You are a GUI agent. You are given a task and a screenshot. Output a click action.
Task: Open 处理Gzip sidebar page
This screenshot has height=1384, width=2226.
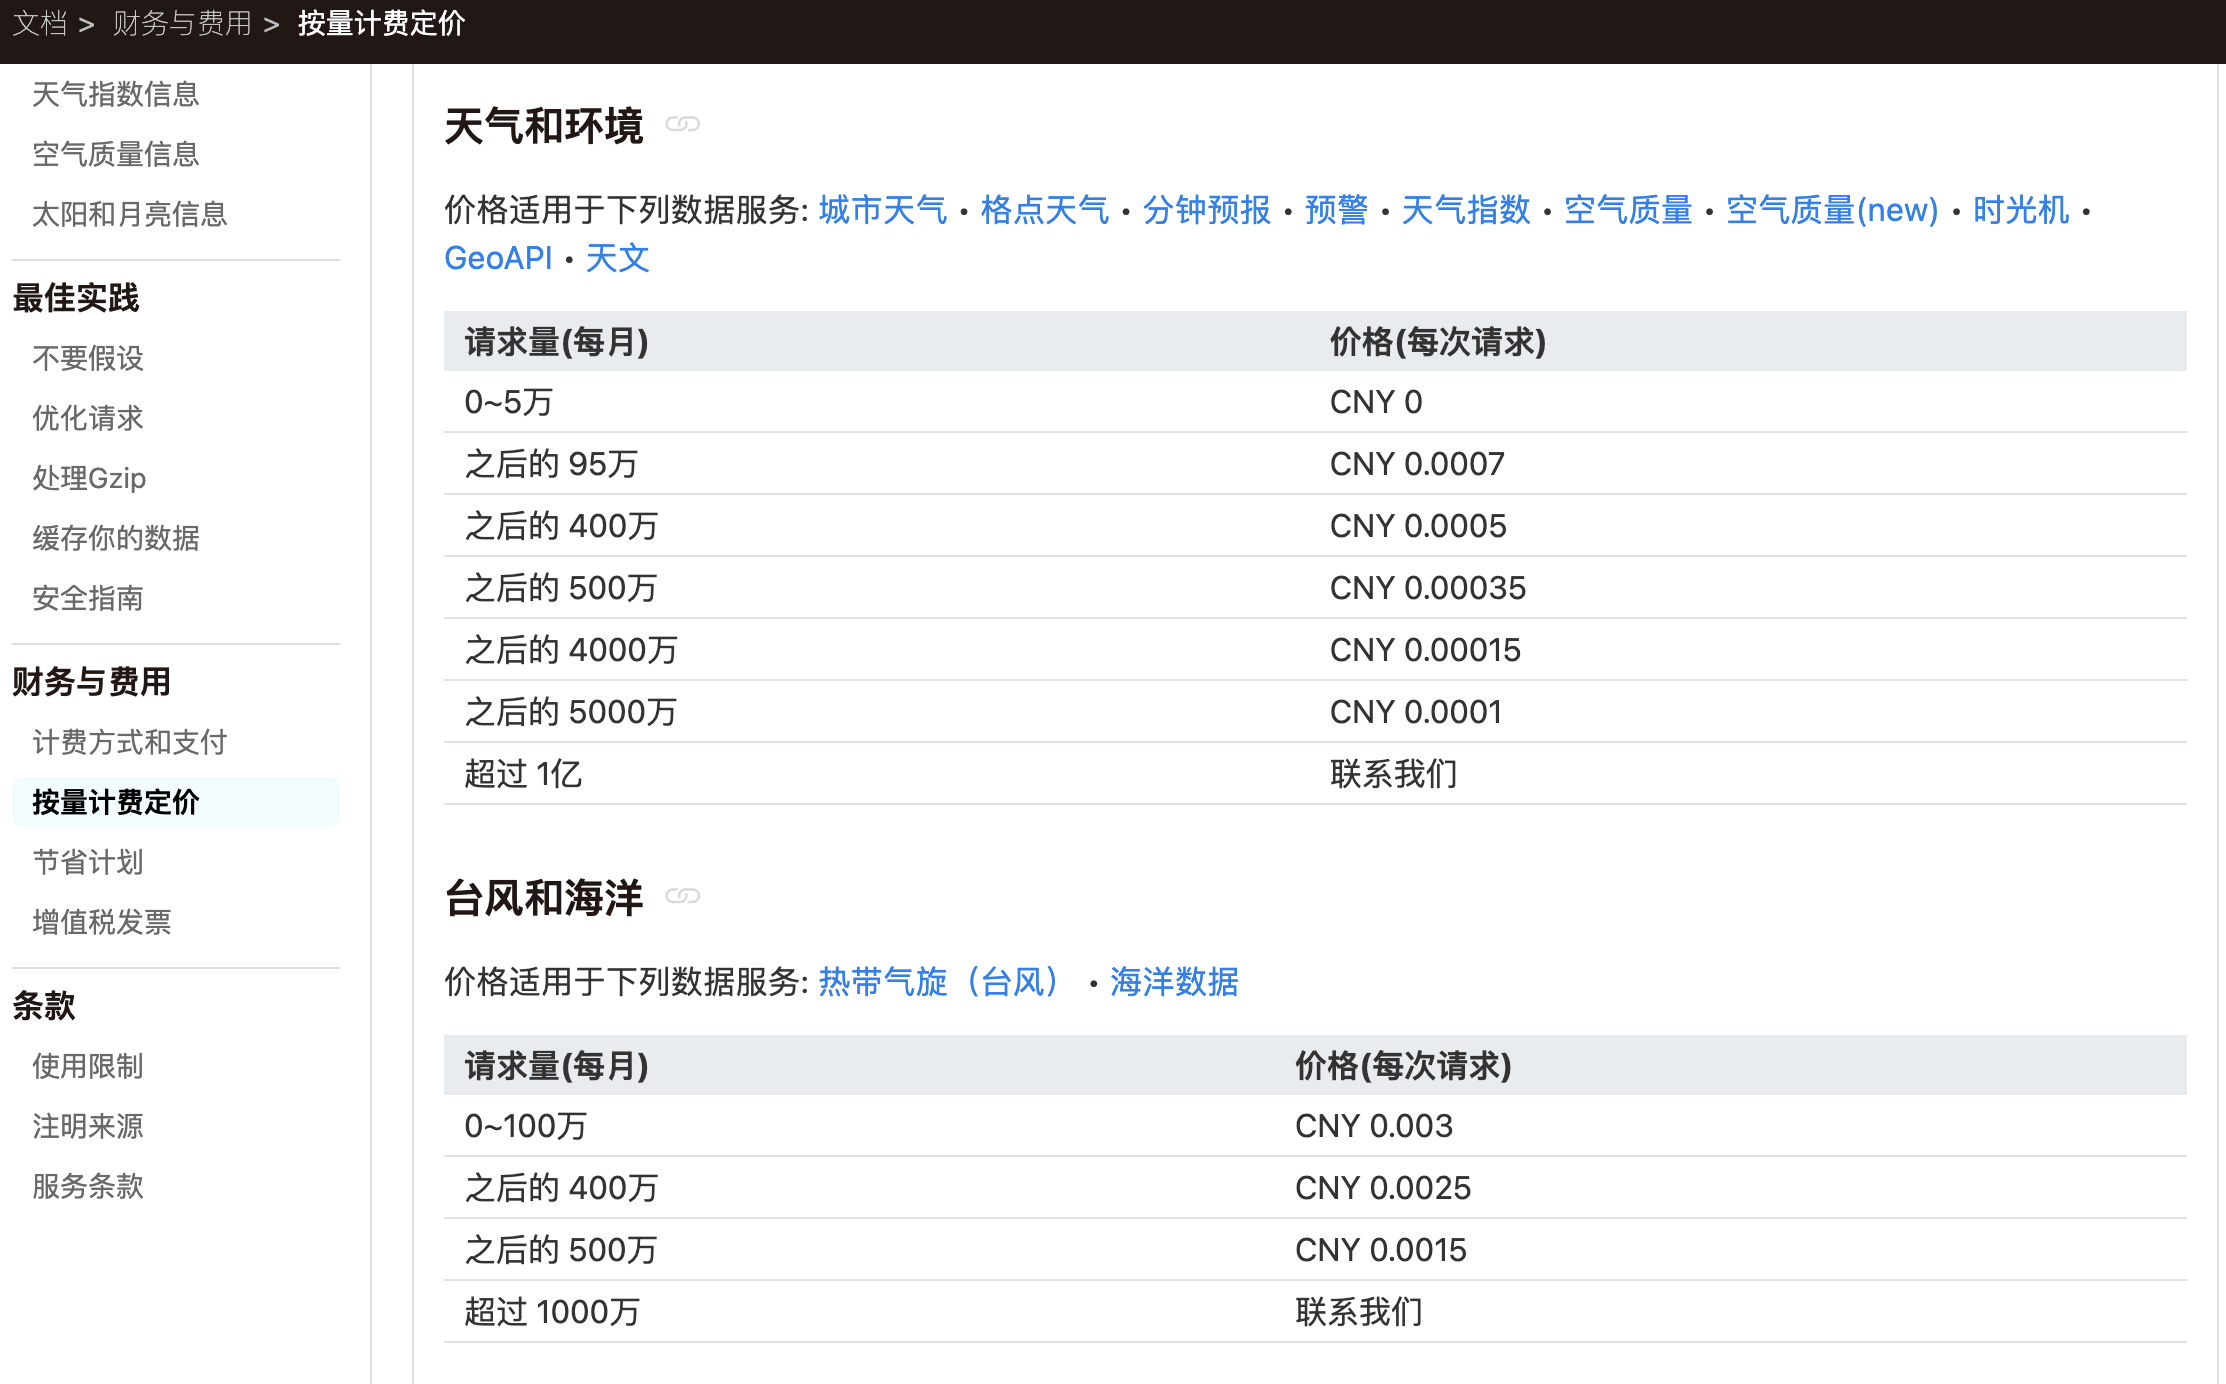pos(89,478)
